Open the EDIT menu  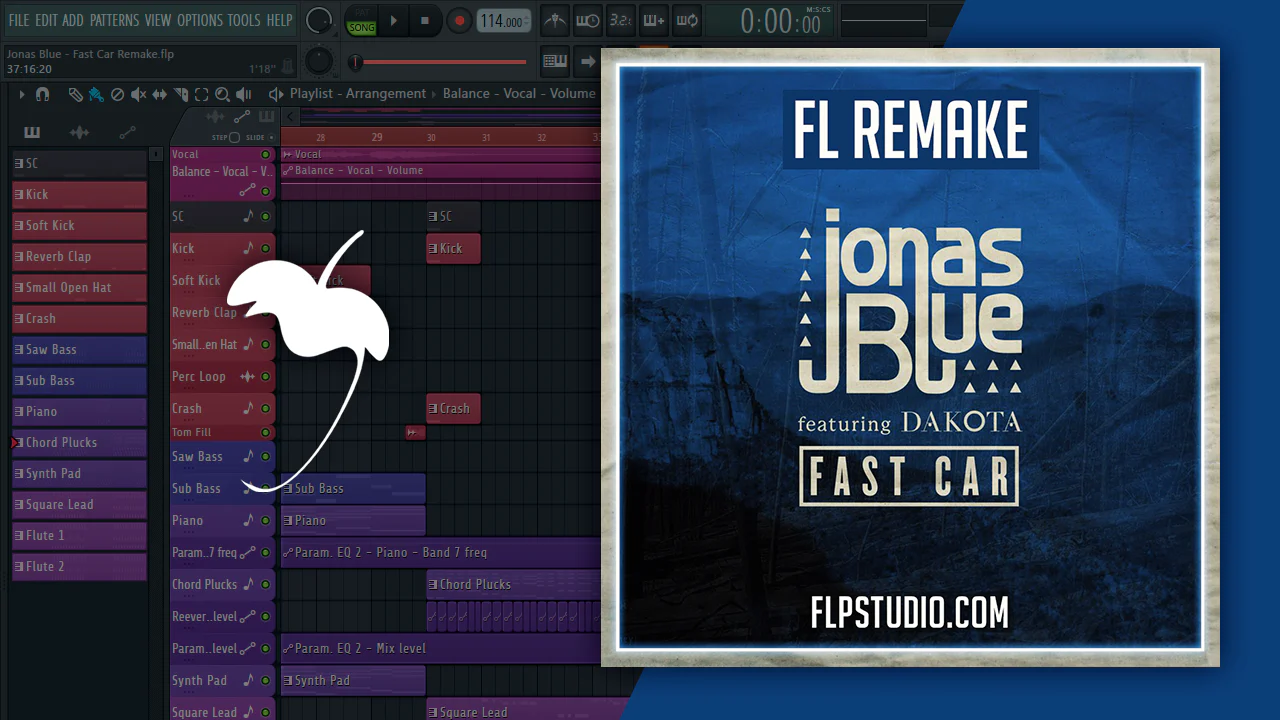pyautogui.click(x=46, y=20)
